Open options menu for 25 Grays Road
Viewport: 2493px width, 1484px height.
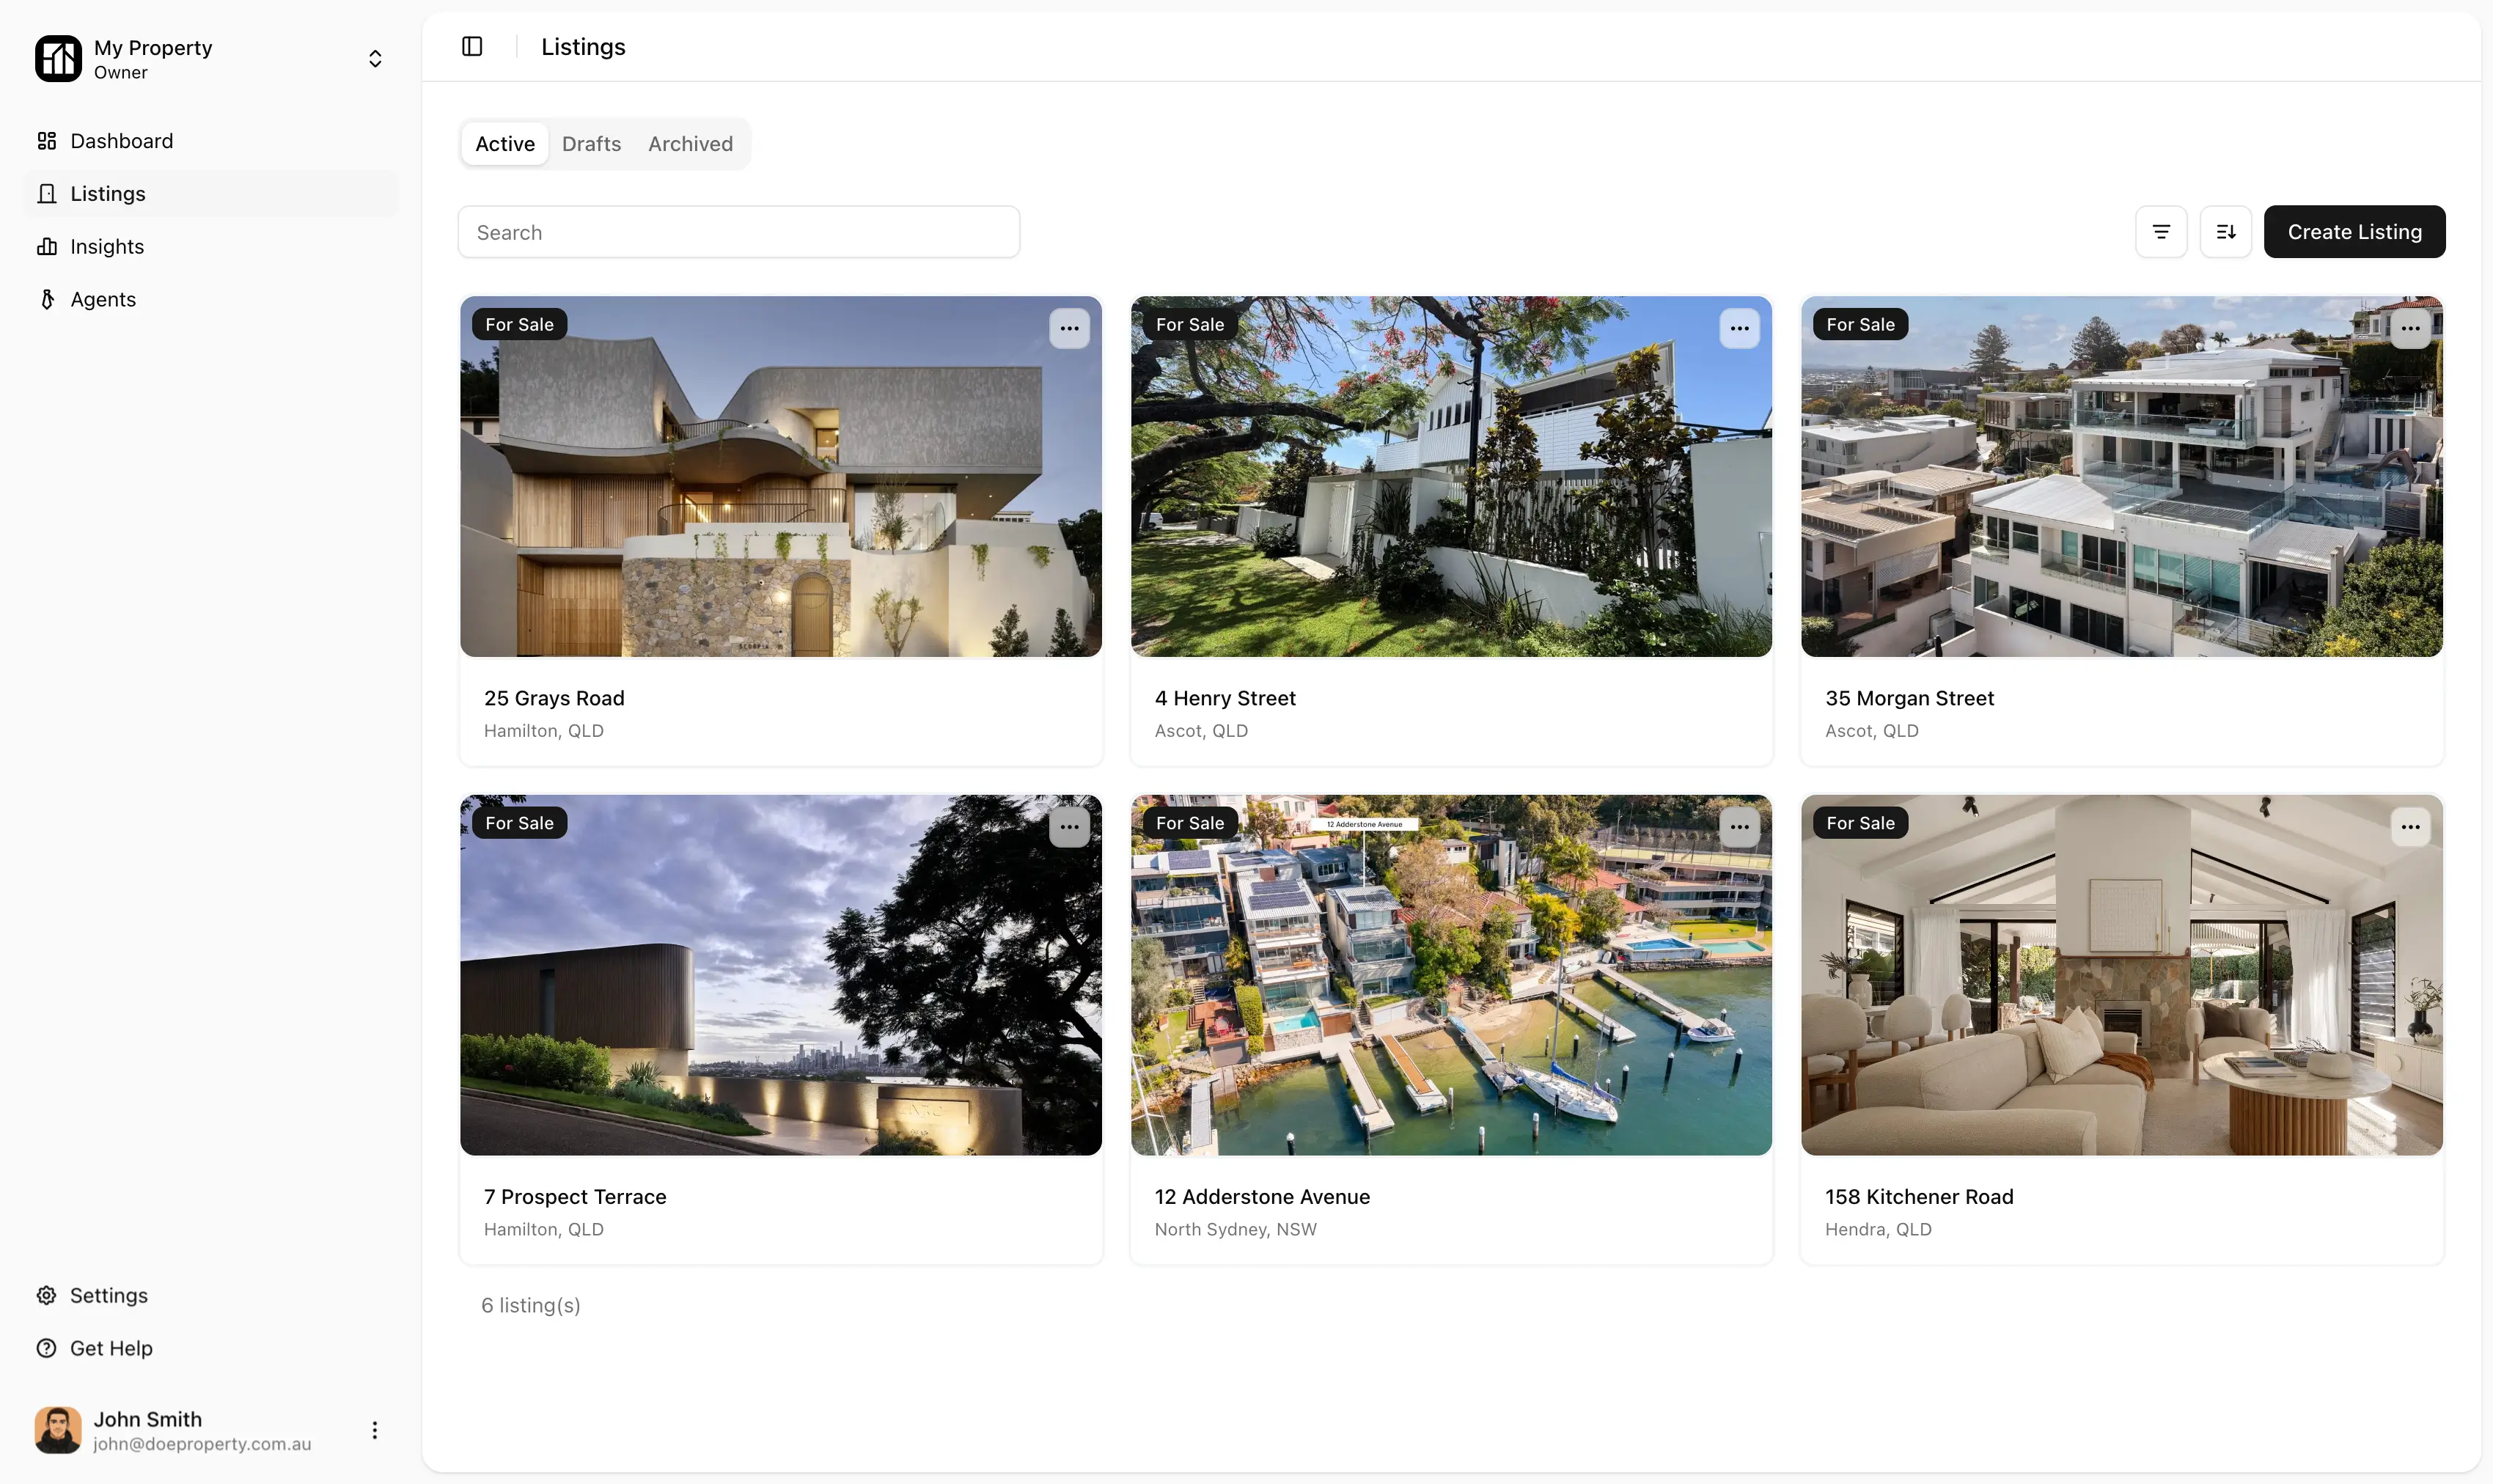coord(1069,329)
